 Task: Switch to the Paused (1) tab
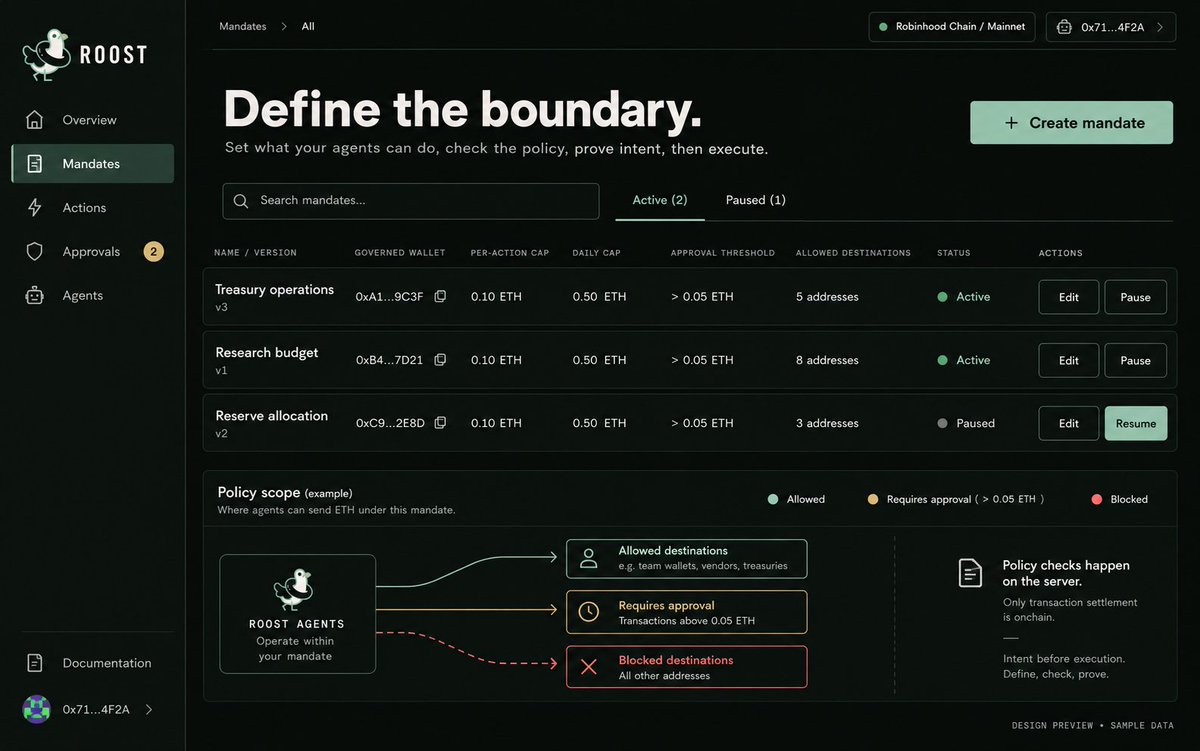[x=755, y=200]
